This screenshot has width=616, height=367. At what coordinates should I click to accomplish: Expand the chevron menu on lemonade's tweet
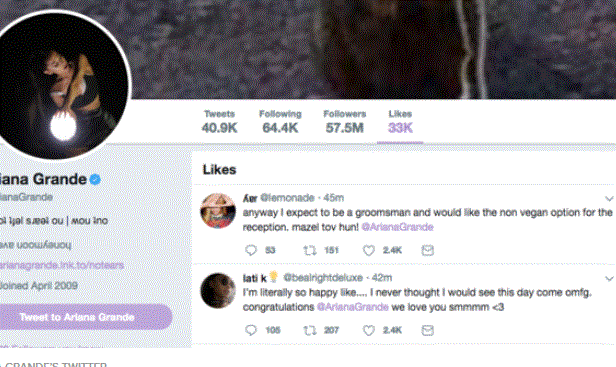(609, 198)
